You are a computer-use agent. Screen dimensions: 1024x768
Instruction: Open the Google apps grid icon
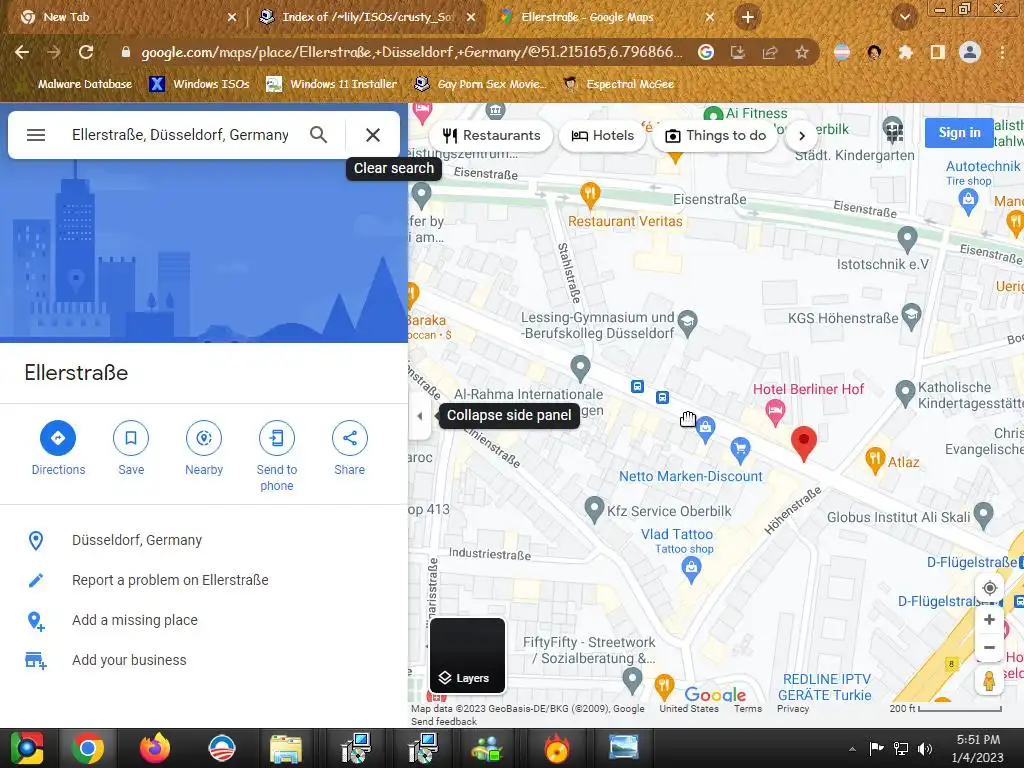(893, 131)
